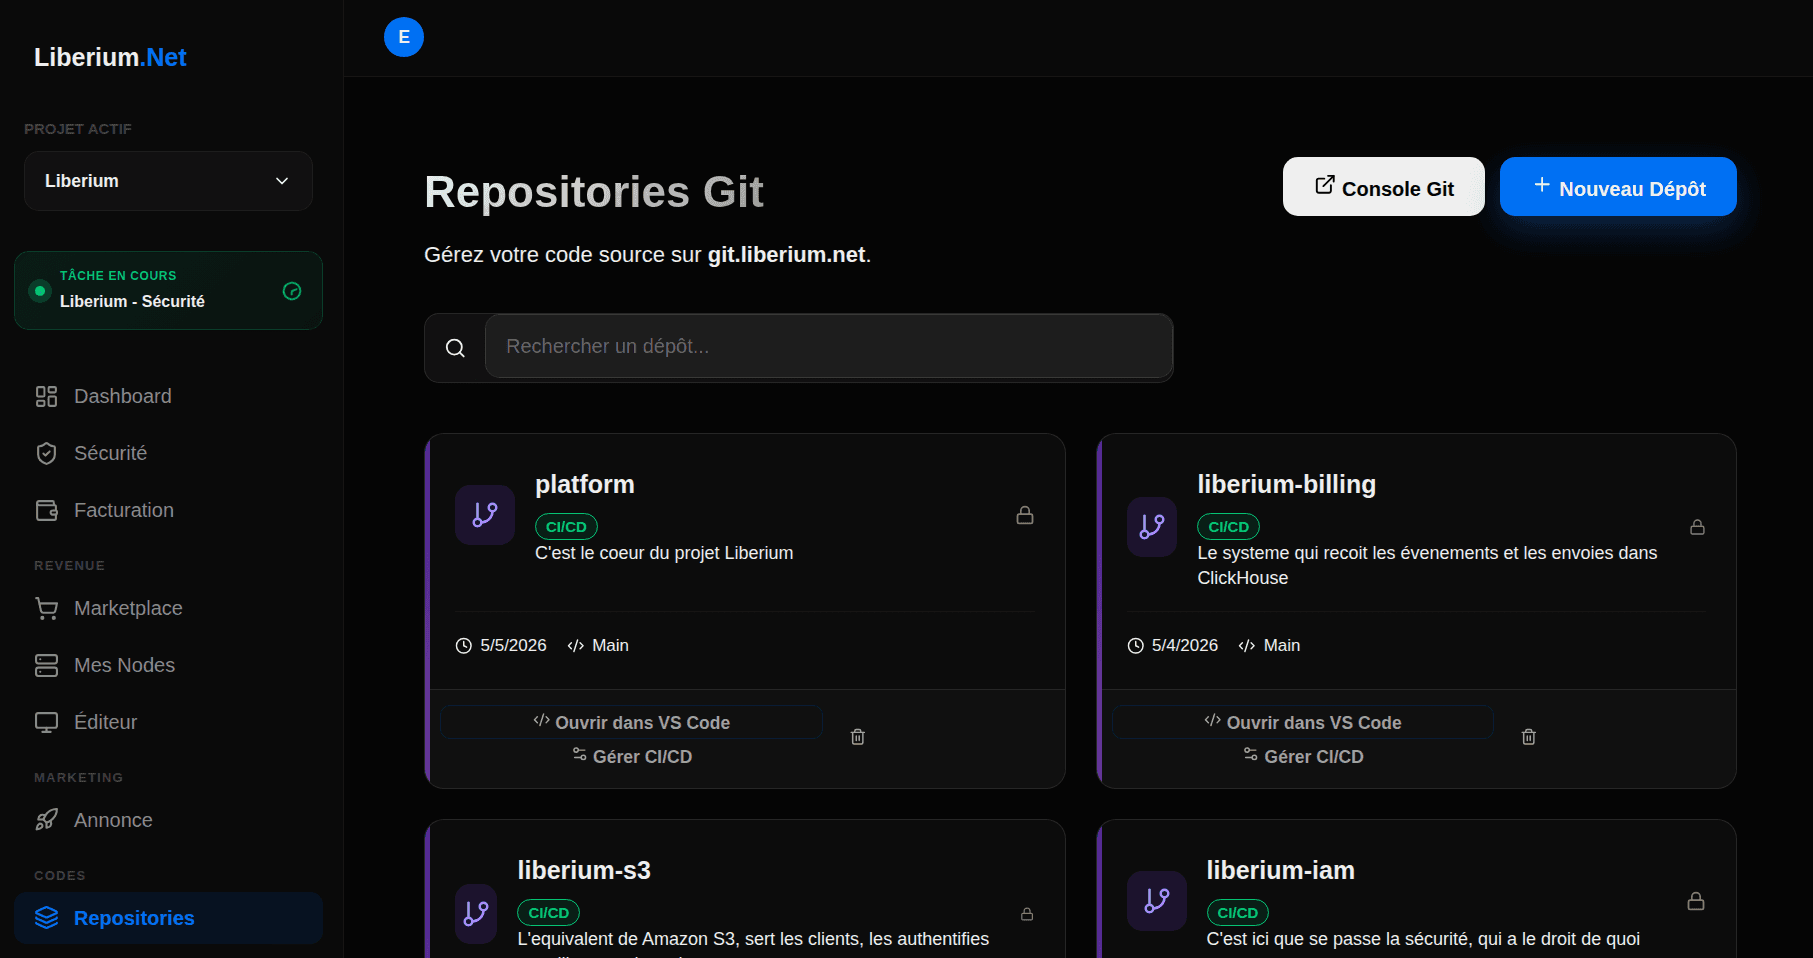Open the Éditeur page
The width and height of the screenshot is (1813, 958).
click(168, 722)
